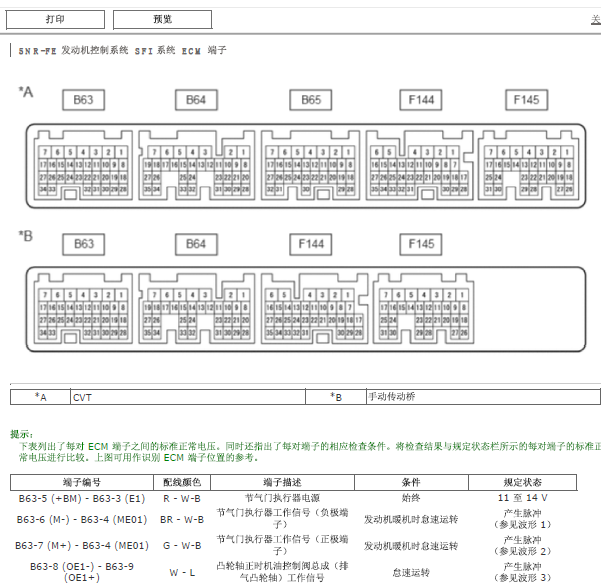Select the F145 connector label in diagram *B
The height and width of the screenshot is (585, 601).
pyautogui.click(x=421, y=244)
